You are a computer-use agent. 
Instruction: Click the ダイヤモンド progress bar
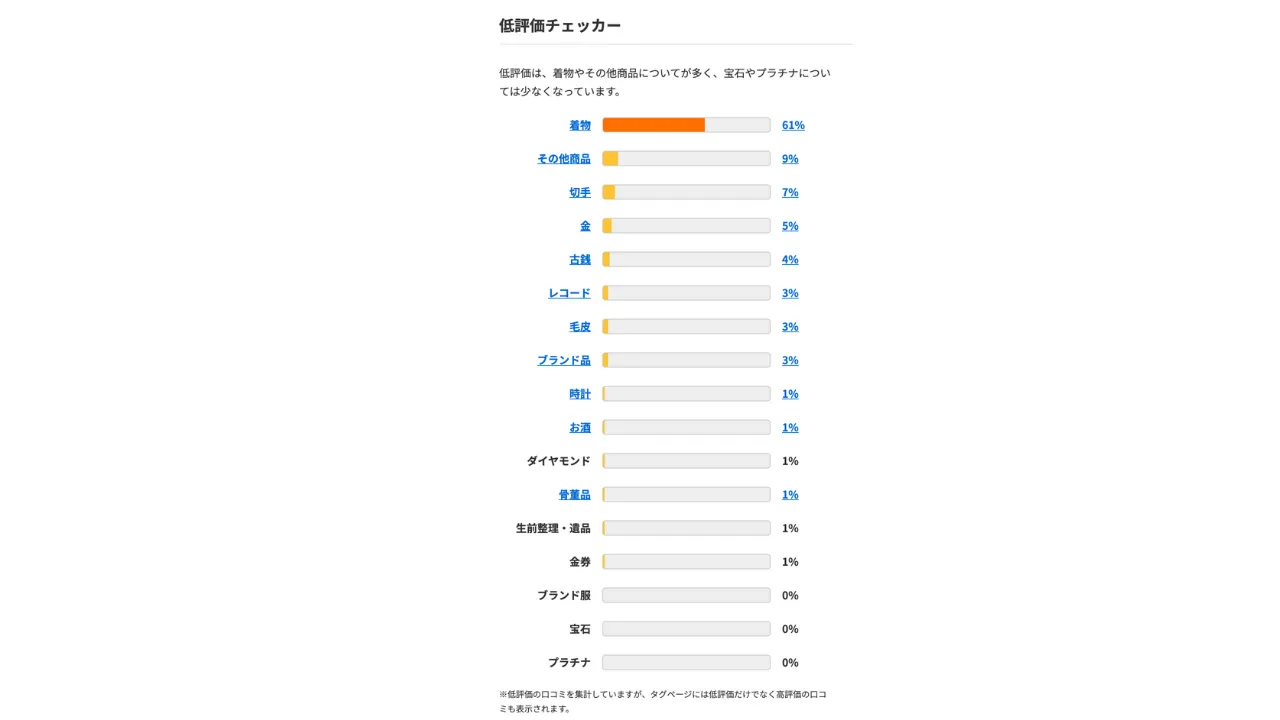click(x=686, y=461)
